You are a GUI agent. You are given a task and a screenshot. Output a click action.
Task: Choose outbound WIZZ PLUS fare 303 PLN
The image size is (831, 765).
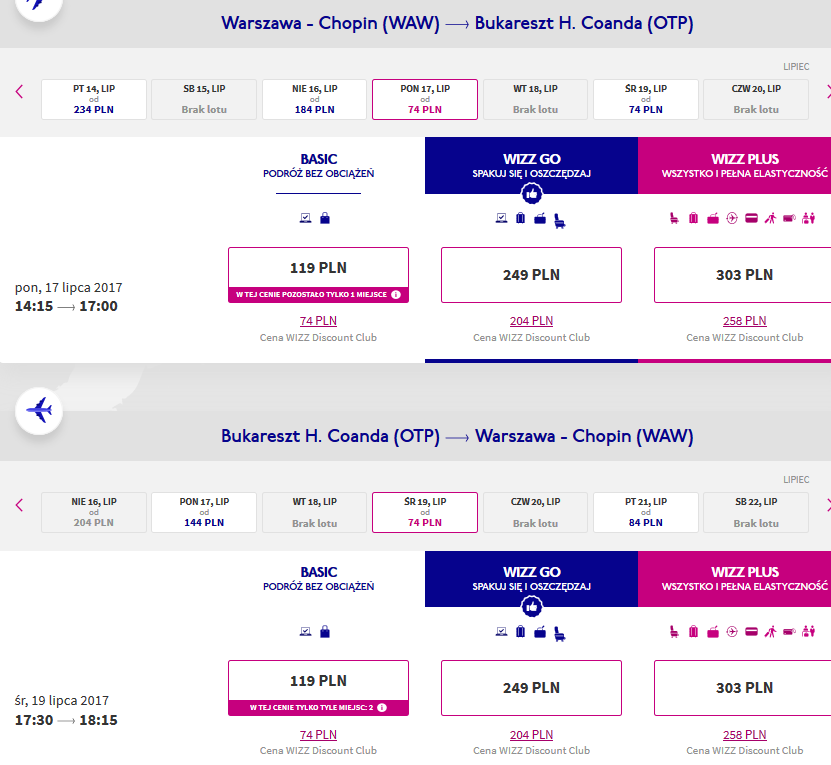pyautogui.click(x=744, y=275)
